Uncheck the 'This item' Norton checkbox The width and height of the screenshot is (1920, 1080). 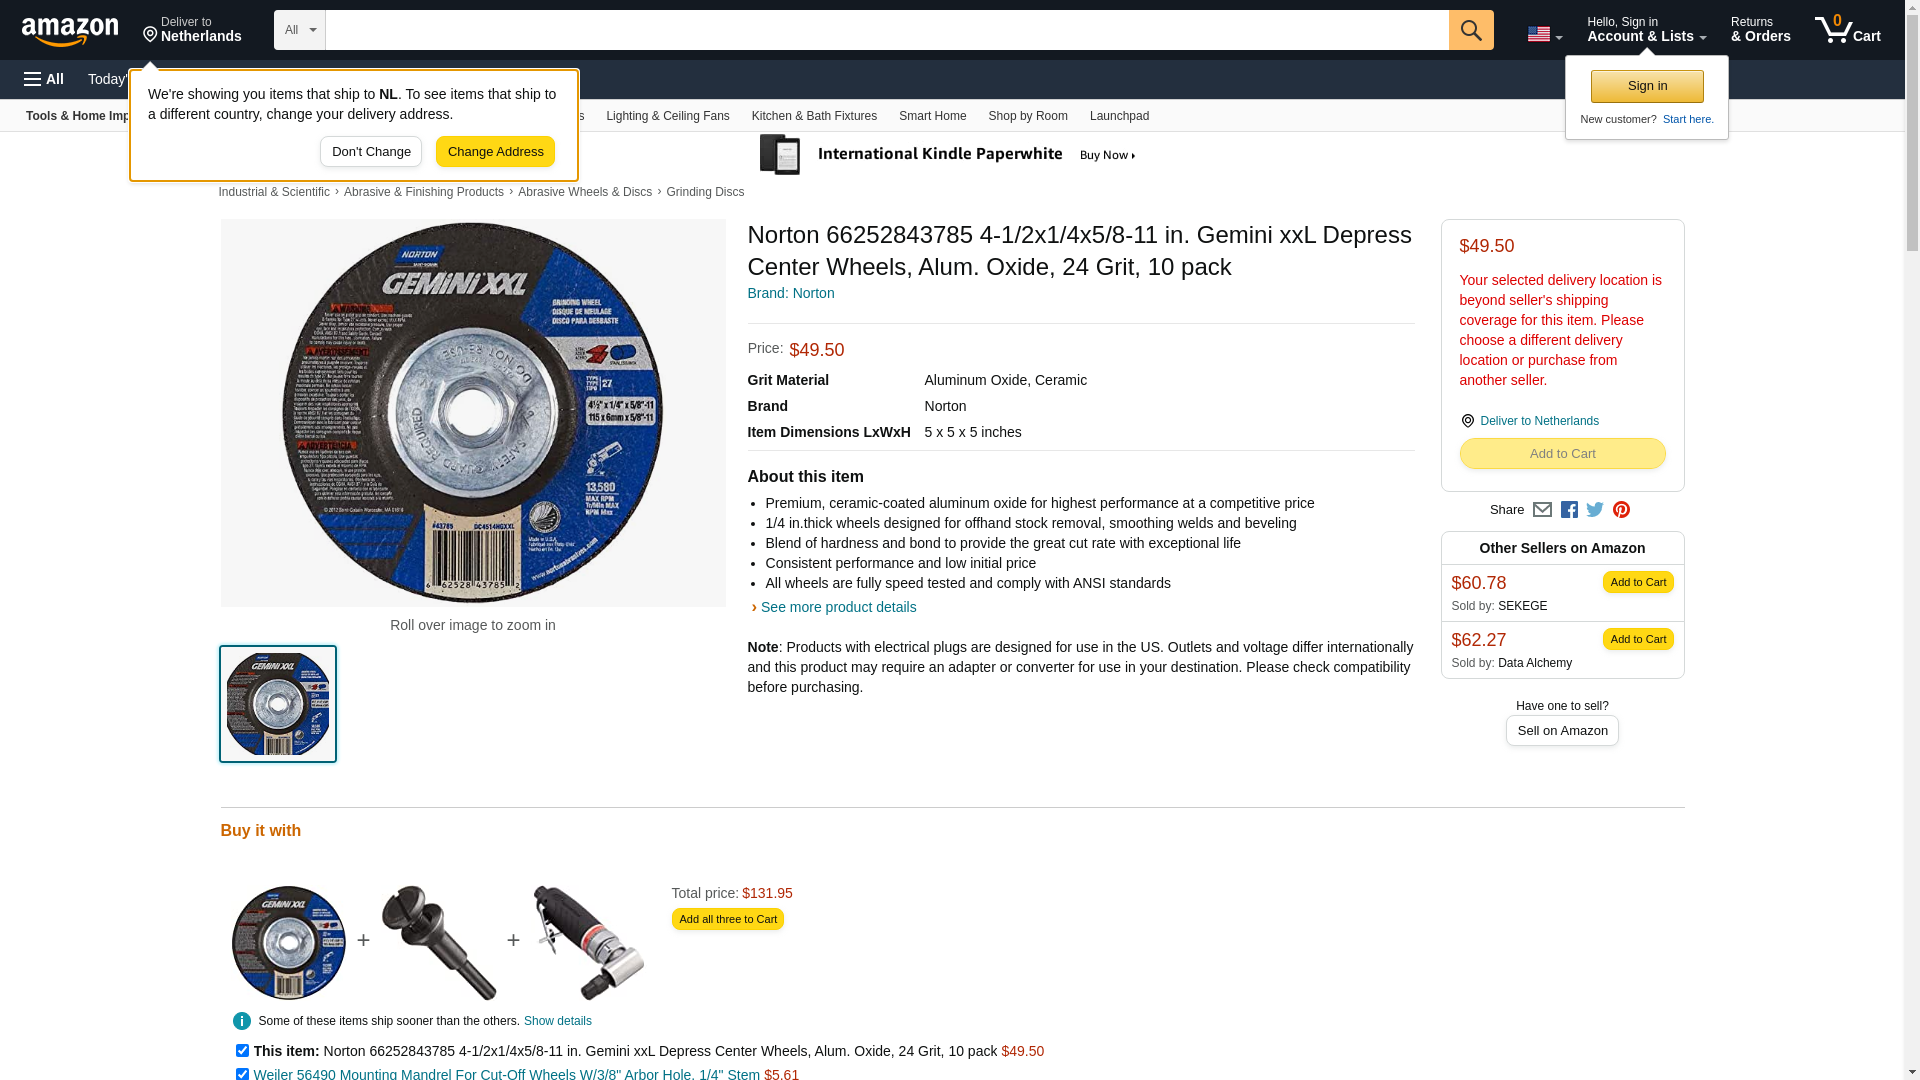click(242, 1051)
